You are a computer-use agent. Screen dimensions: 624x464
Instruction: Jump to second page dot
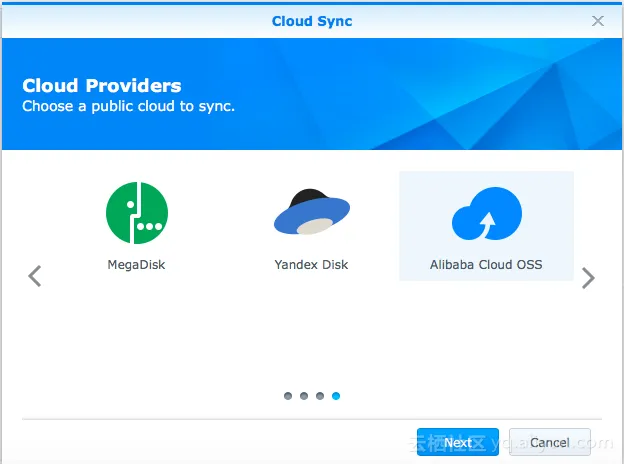(x=304, y=396)
